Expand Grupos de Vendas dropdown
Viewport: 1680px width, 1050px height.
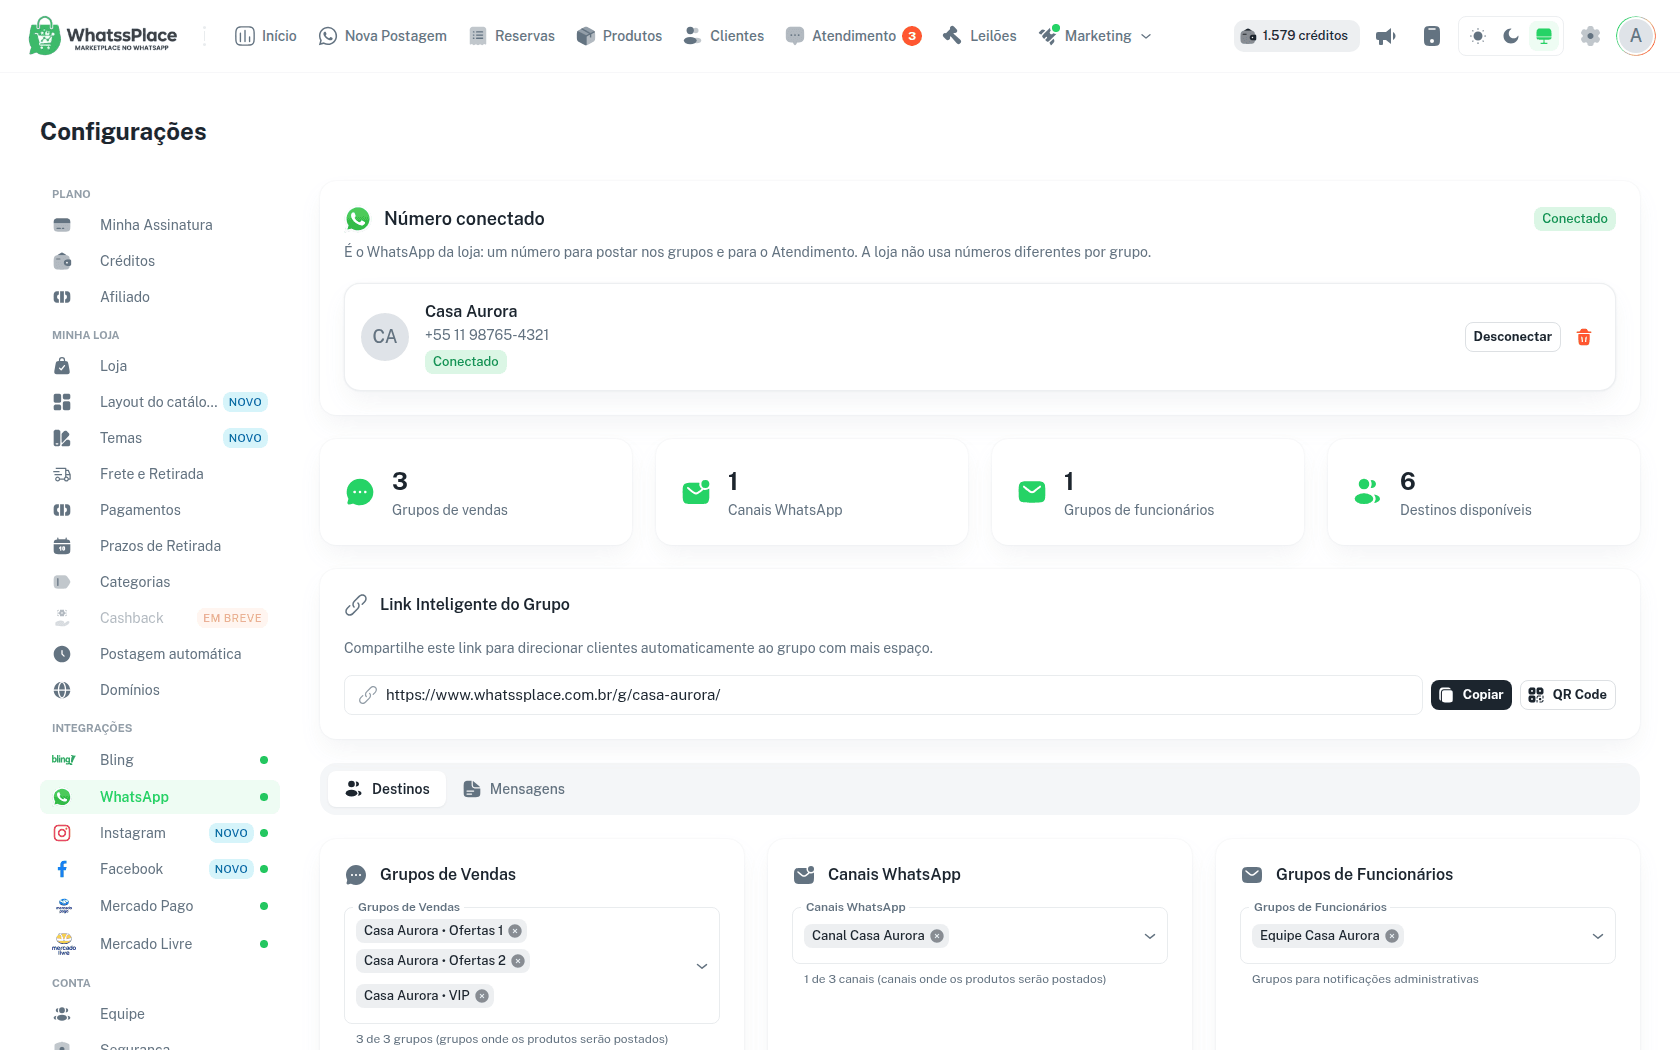click(702, 966)
